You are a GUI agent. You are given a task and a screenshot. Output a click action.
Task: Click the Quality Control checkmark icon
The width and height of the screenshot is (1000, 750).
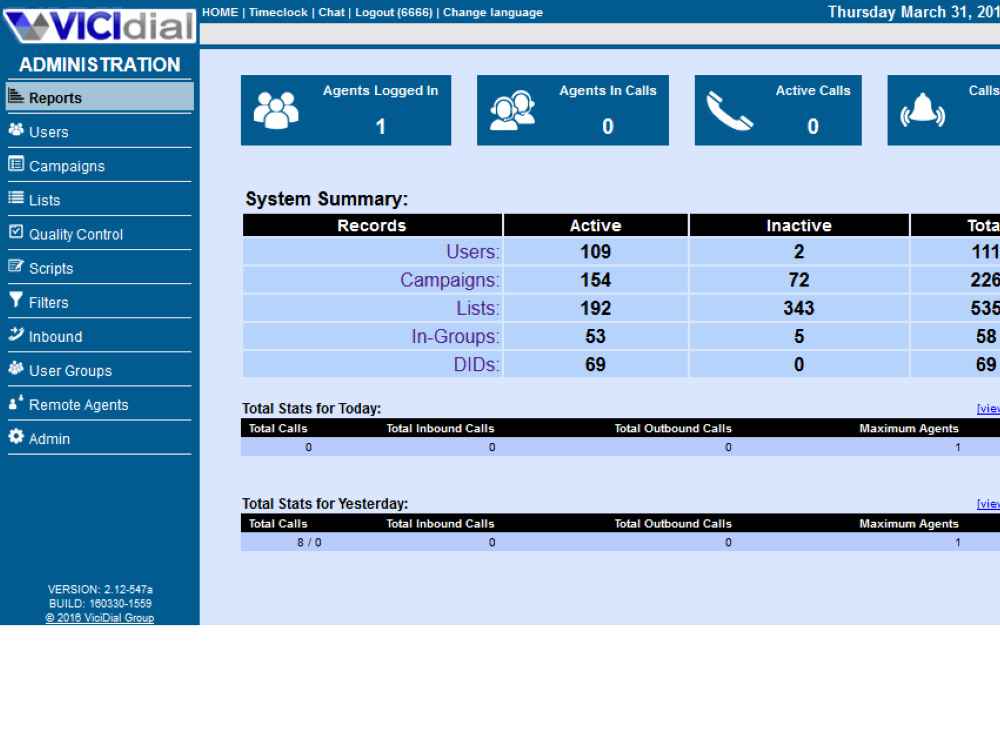point(16,232)
